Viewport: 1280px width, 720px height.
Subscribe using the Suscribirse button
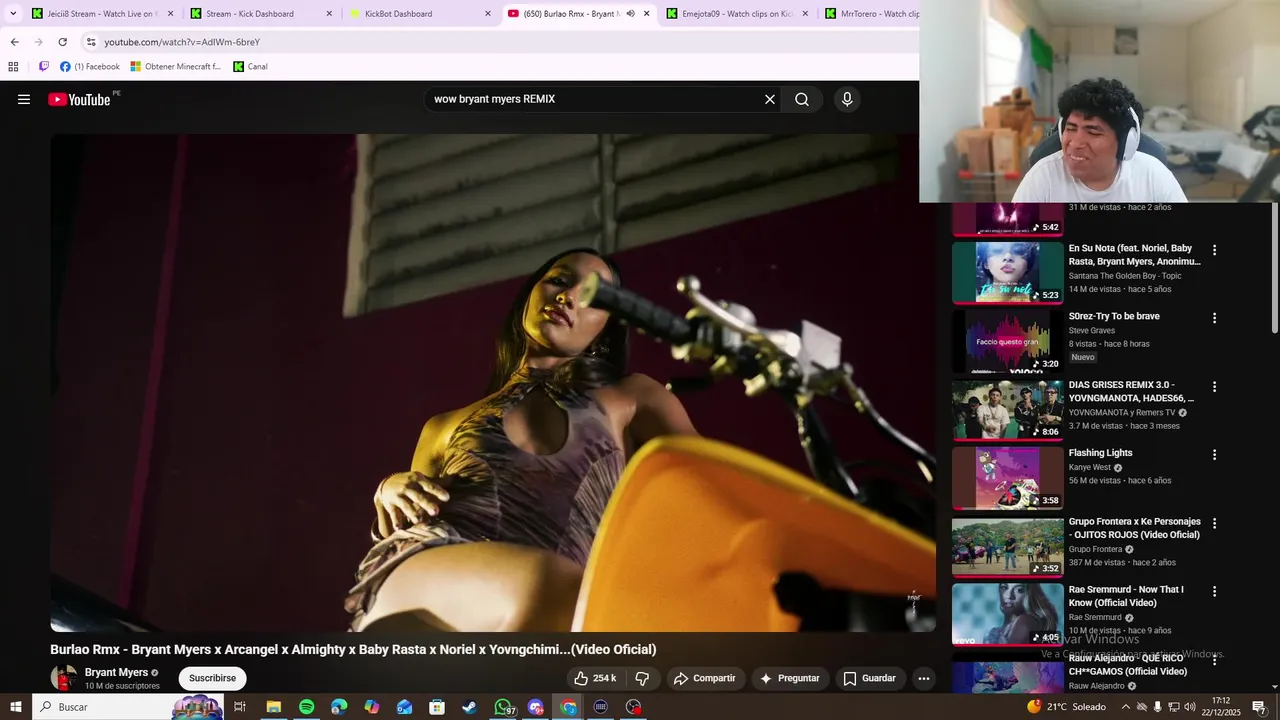[x=213, y=678]
